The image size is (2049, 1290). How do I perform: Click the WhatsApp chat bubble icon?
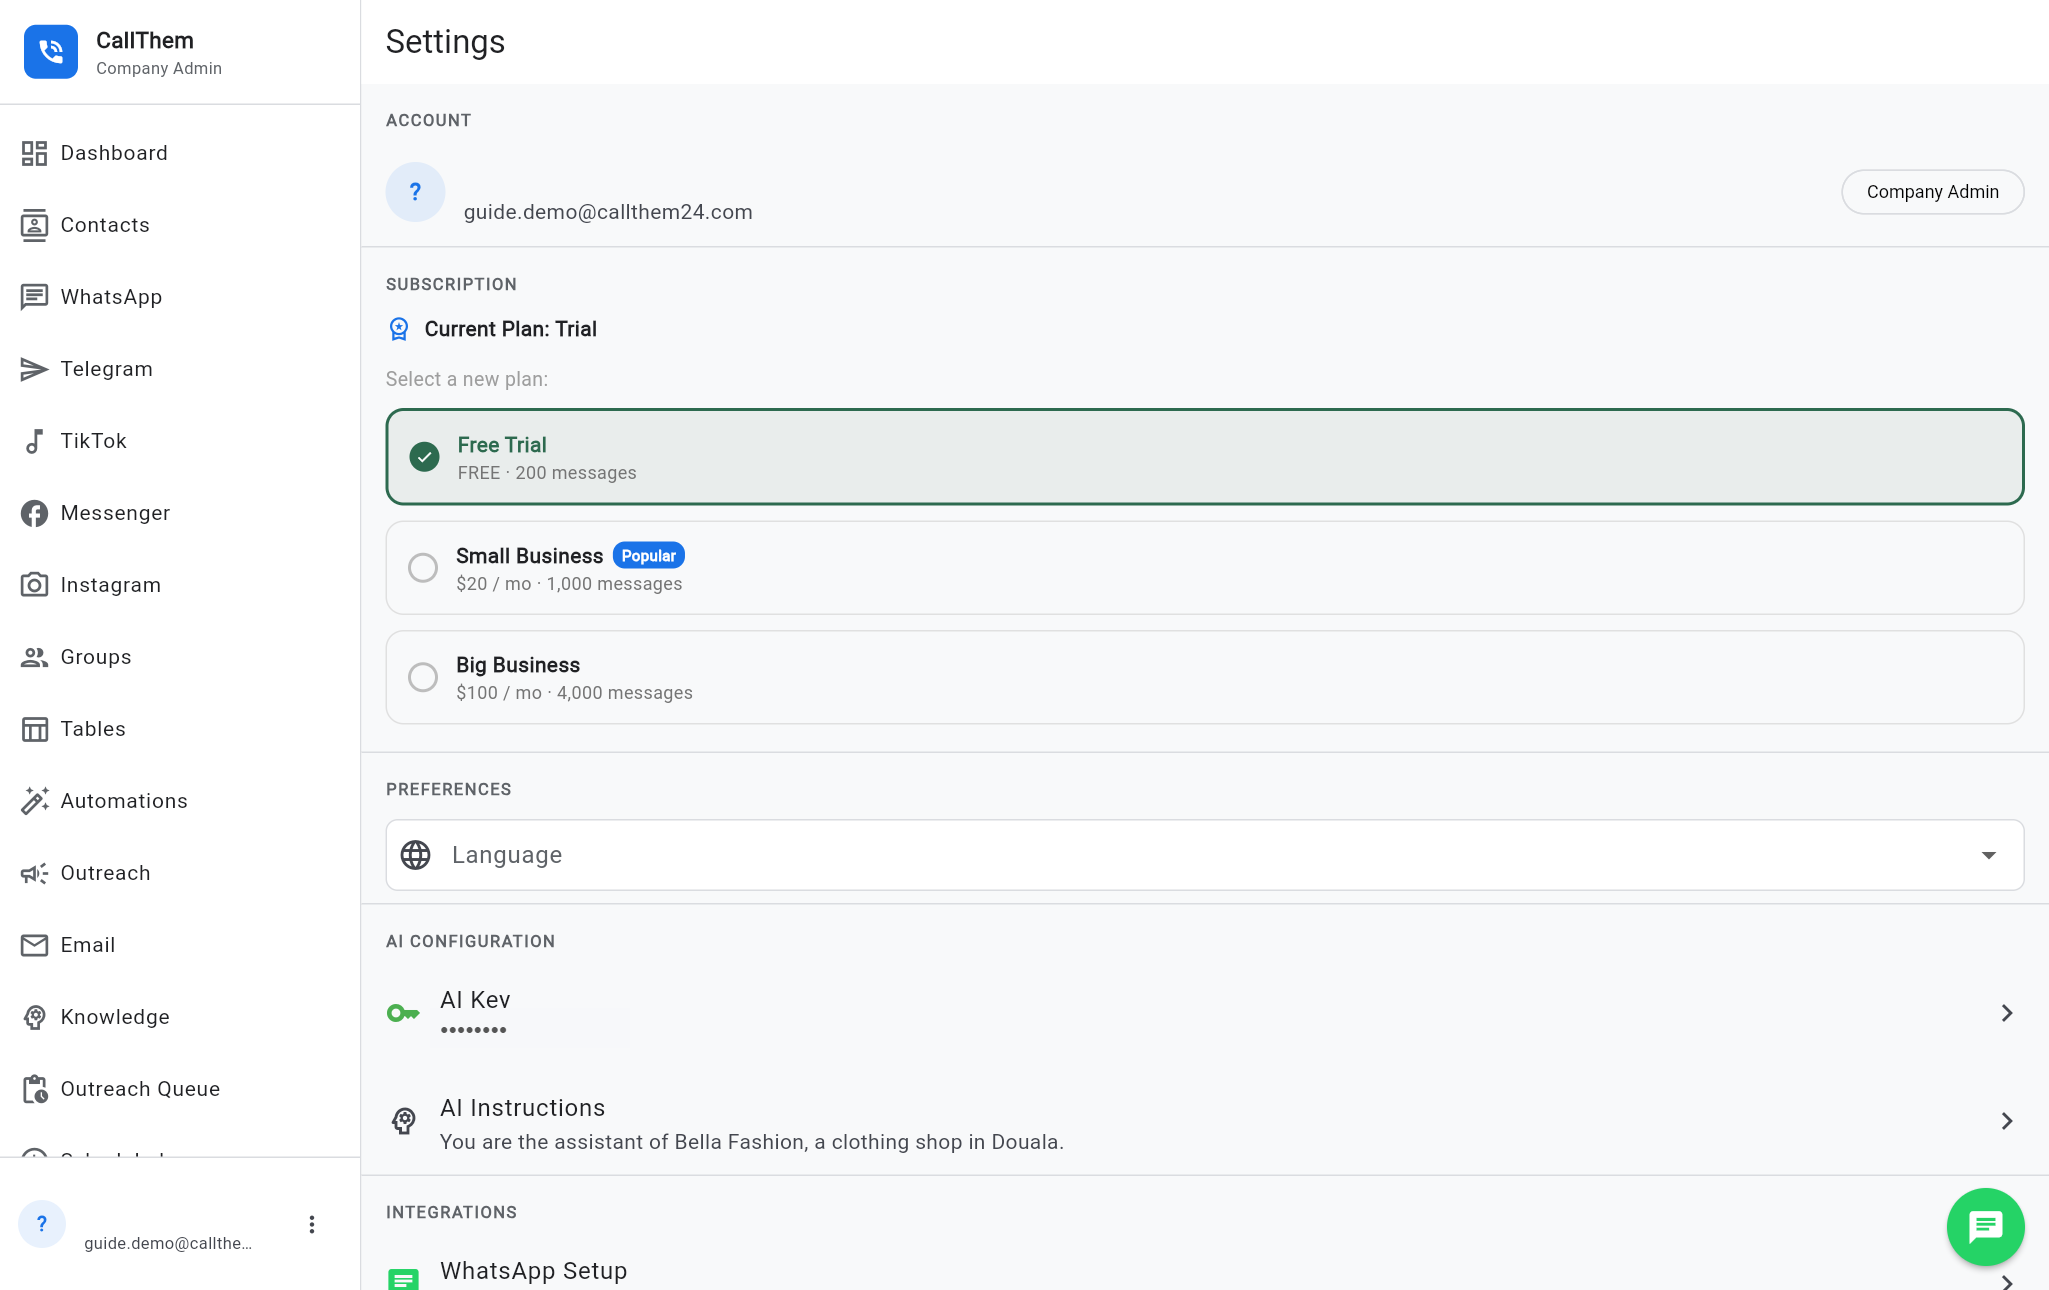coord(34,297)
